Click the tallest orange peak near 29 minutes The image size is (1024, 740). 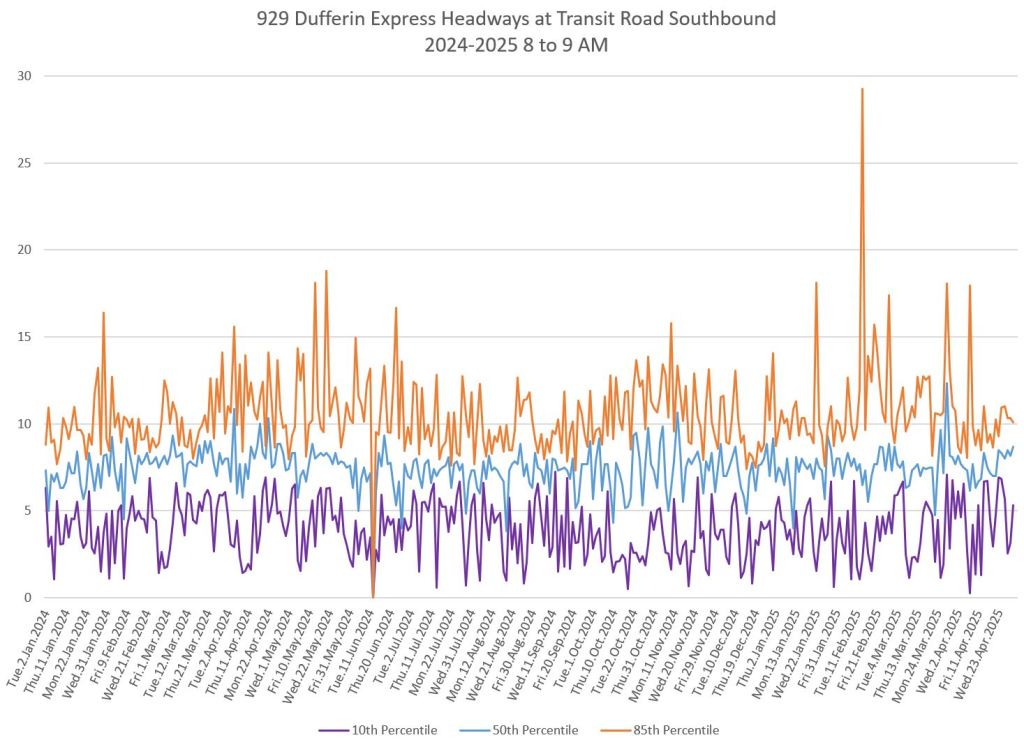point(862,89)
